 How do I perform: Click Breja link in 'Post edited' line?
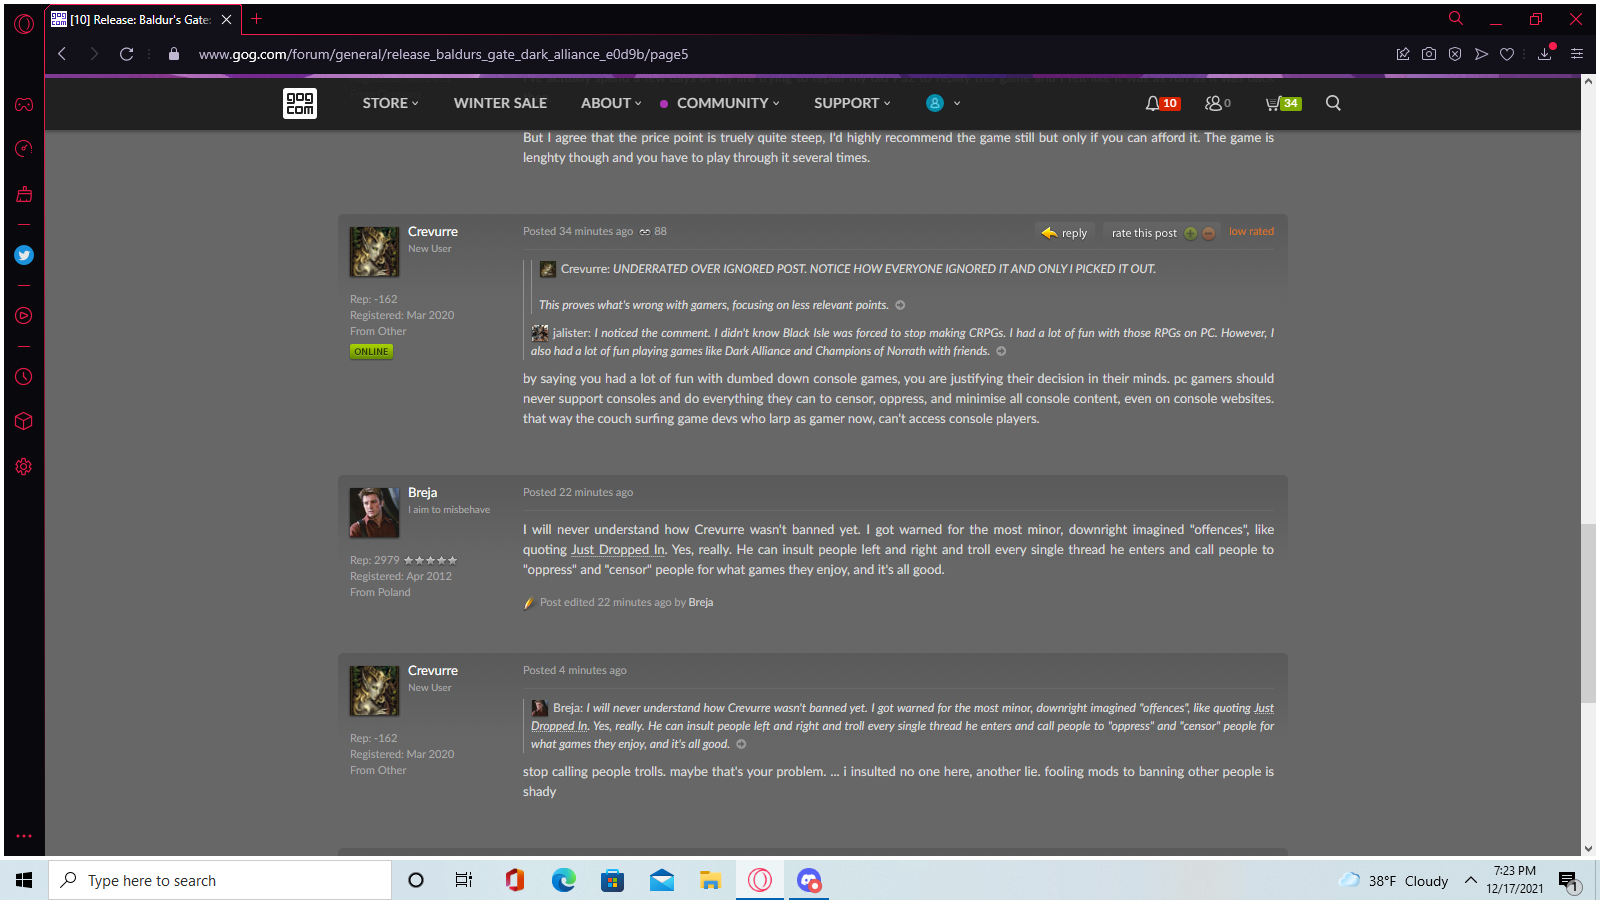tap(701, 603)
